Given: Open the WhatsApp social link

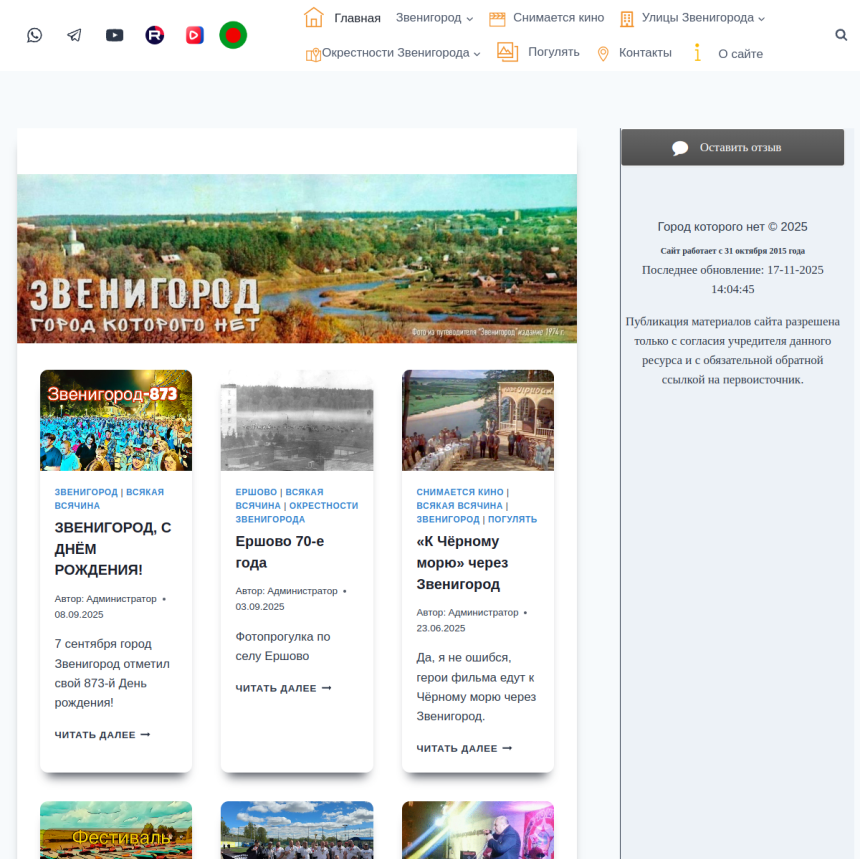Looking at the screenshot, I should (x=35, y=35).
